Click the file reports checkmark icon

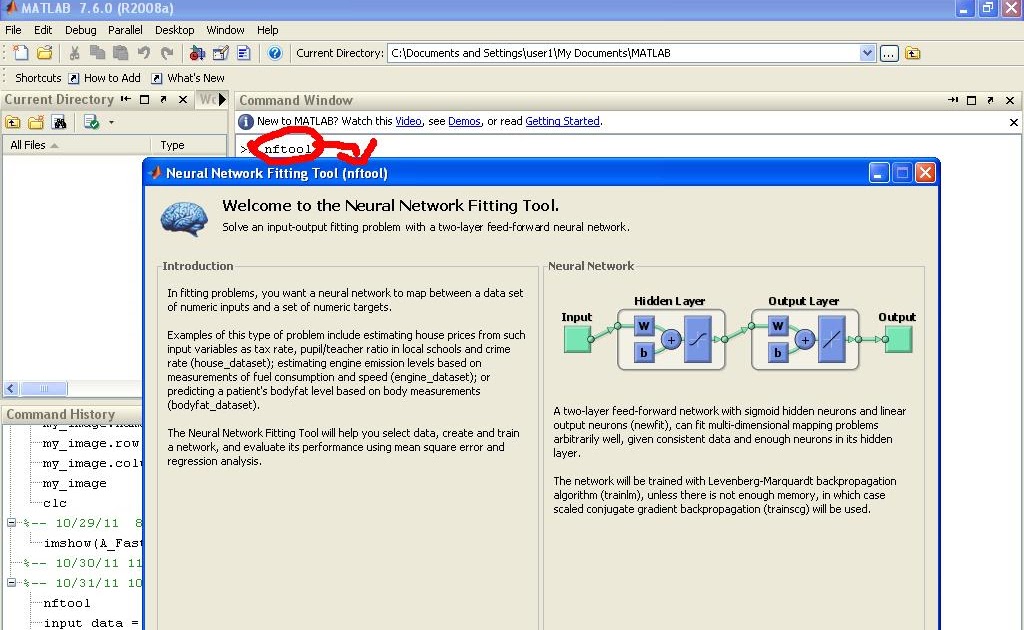91,122
